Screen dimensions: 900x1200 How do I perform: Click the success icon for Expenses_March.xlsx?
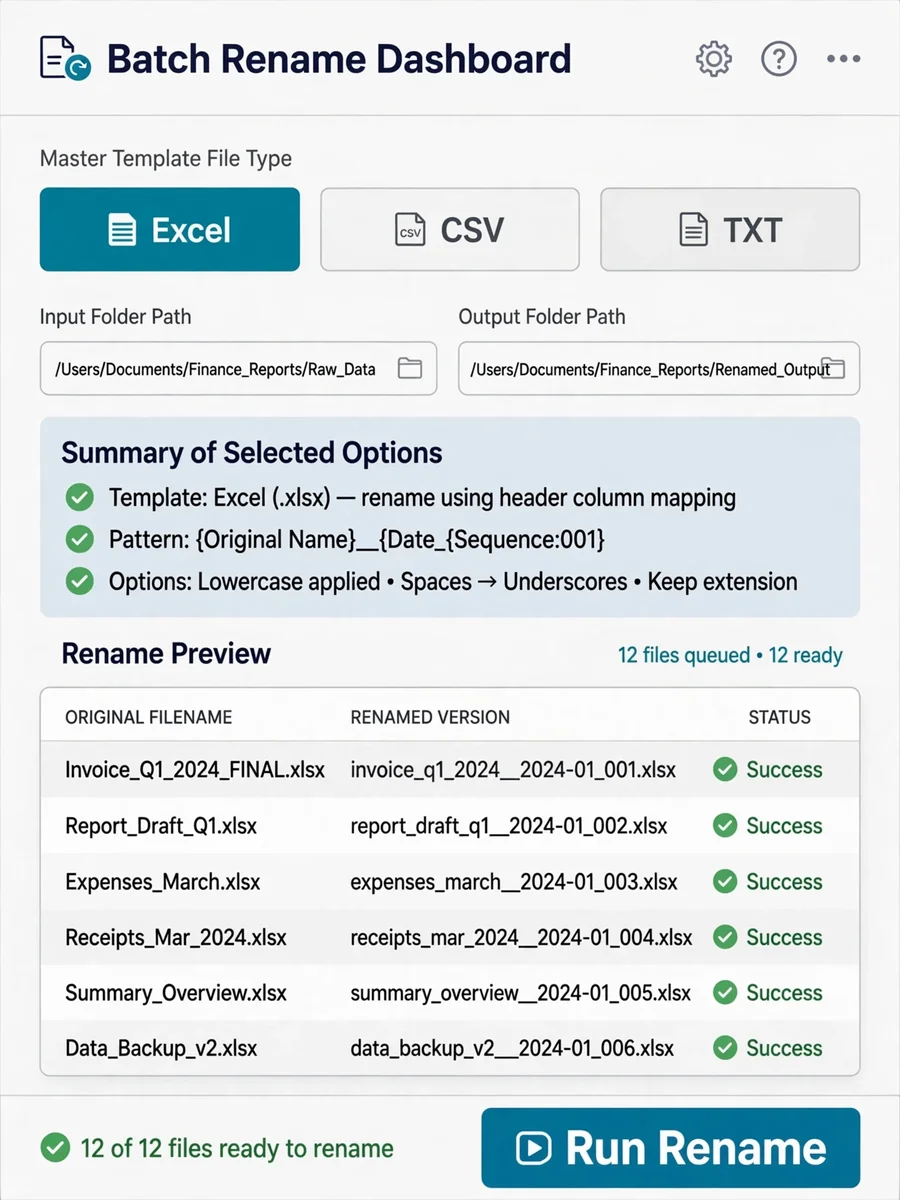coord(725,881)
